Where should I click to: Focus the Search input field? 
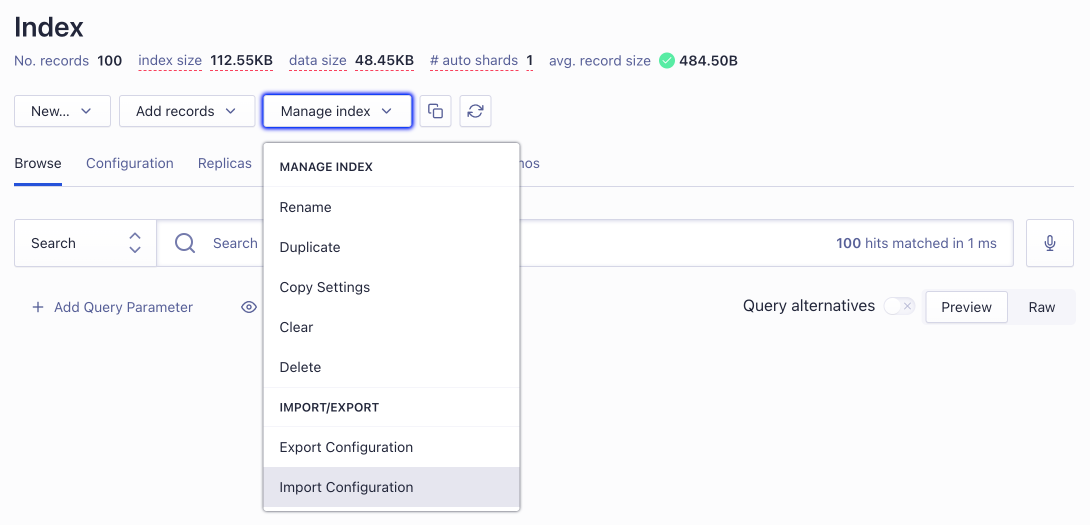pos(584,243)
